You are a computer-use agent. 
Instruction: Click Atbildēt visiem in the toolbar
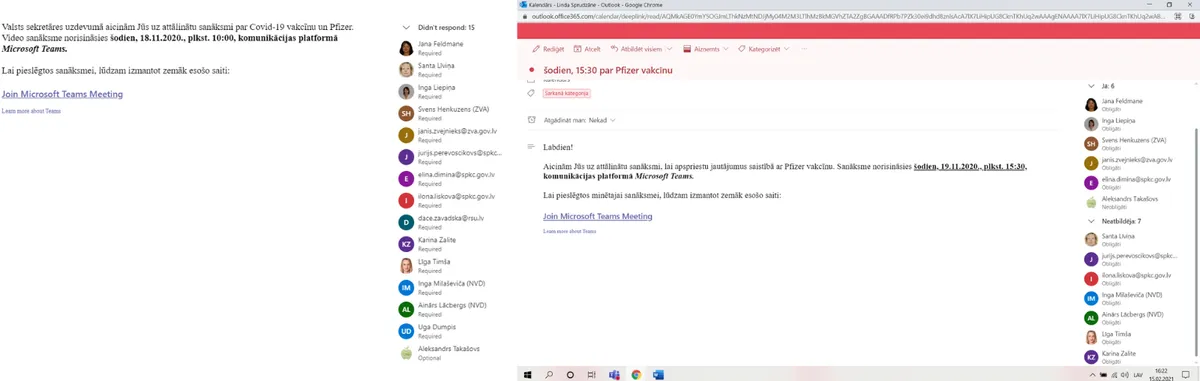[641, 49]
